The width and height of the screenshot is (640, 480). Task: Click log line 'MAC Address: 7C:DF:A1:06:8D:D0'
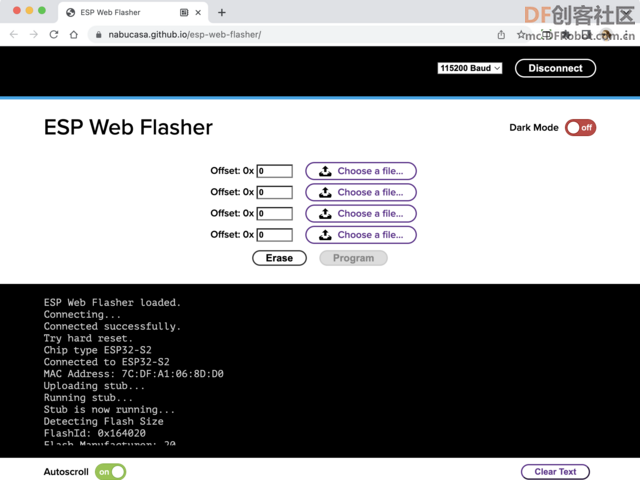pyautogui.click(x=133, y=374)
